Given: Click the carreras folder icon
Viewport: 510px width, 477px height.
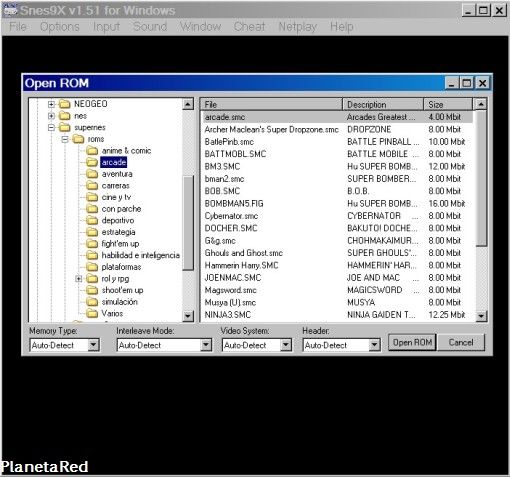Looking at the screenshot, I should 92,186.
